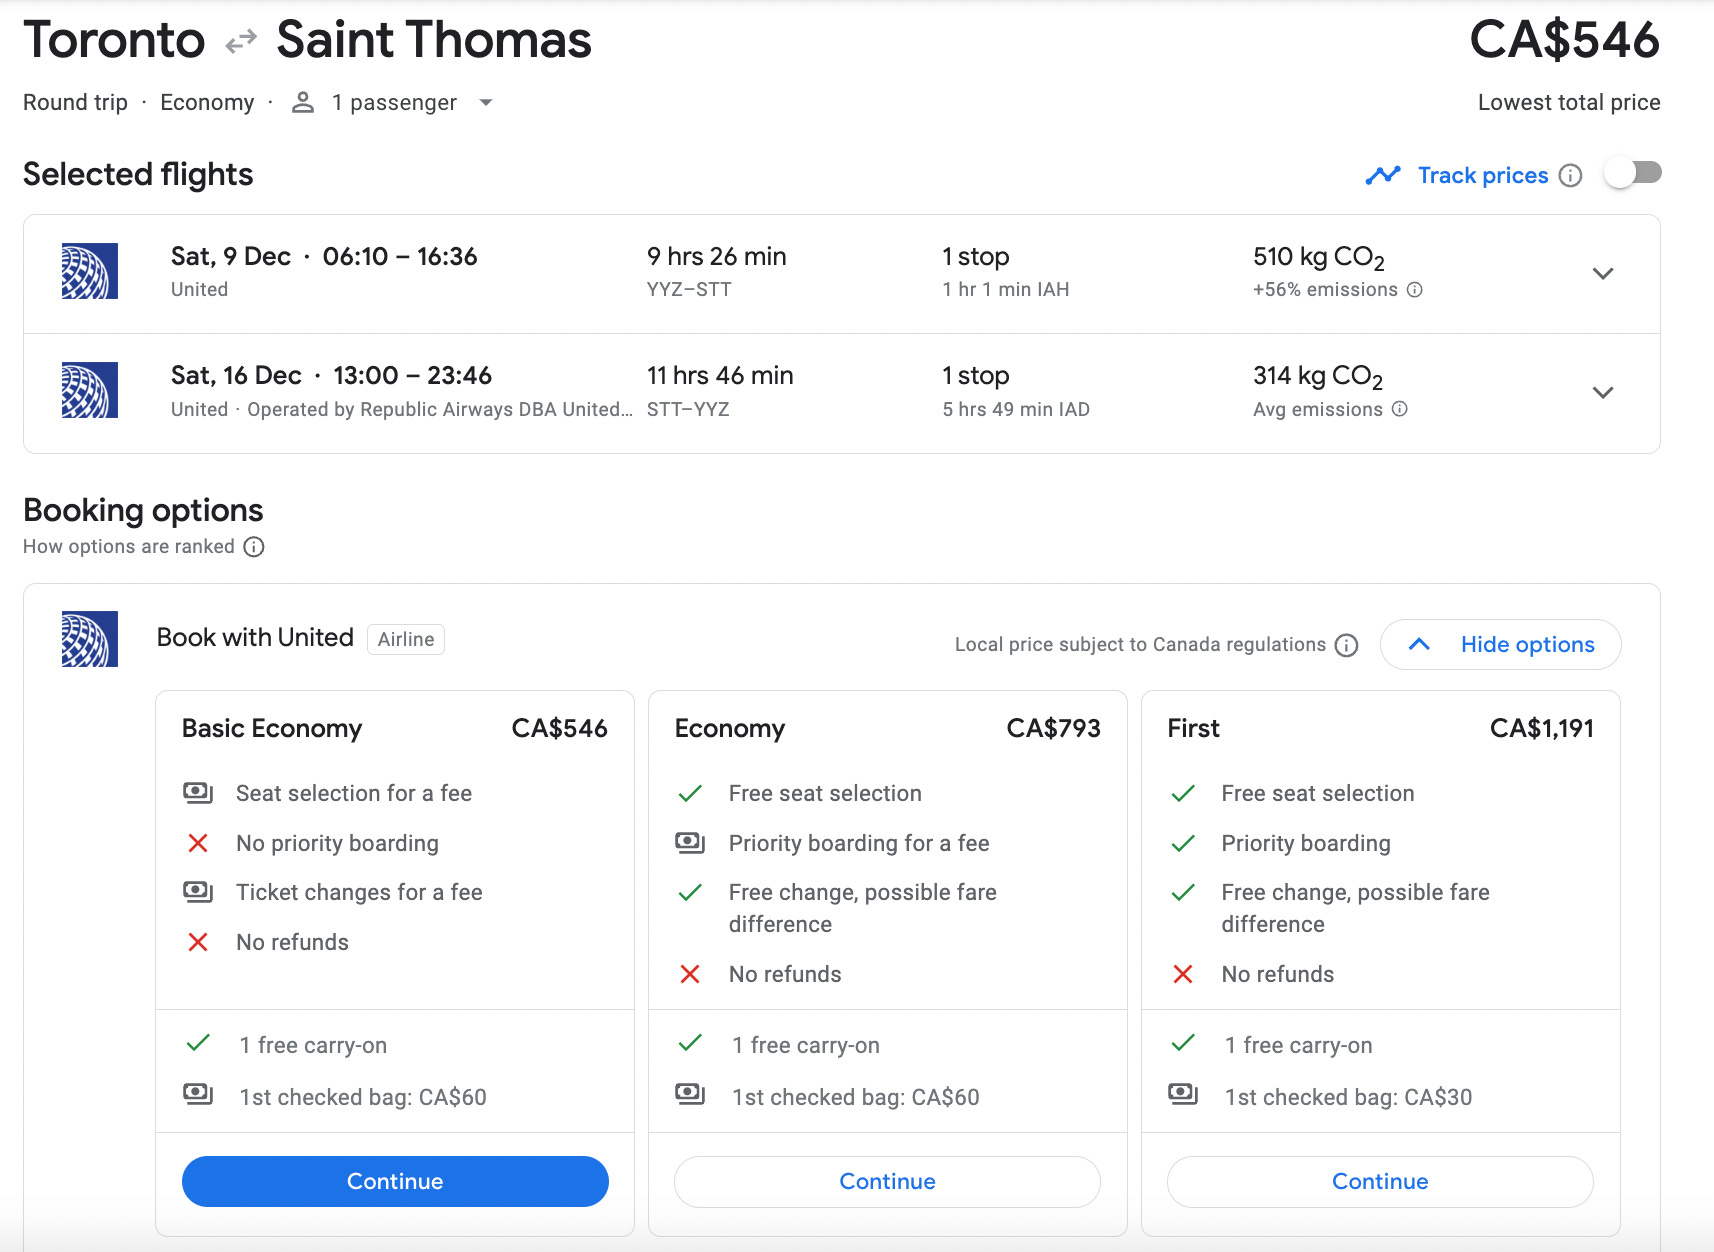Click Local price subject to Canada regulations text
Image resolution: width=1714 pixels, height=1252 pixels.
click(x=1140, y=645)
